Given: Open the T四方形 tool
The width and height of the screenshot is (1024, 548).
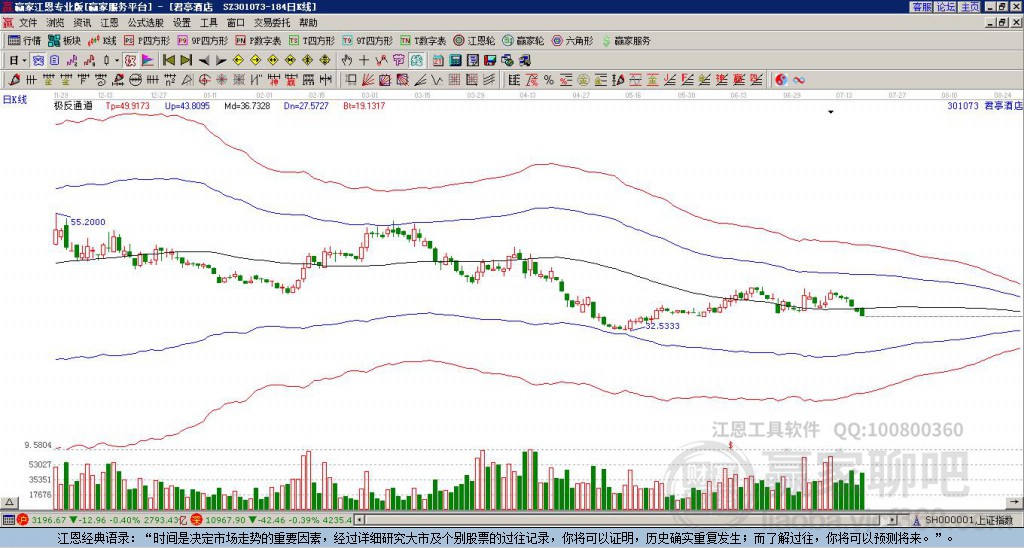Looking at the screenshot, I should (x=311, y=40).
